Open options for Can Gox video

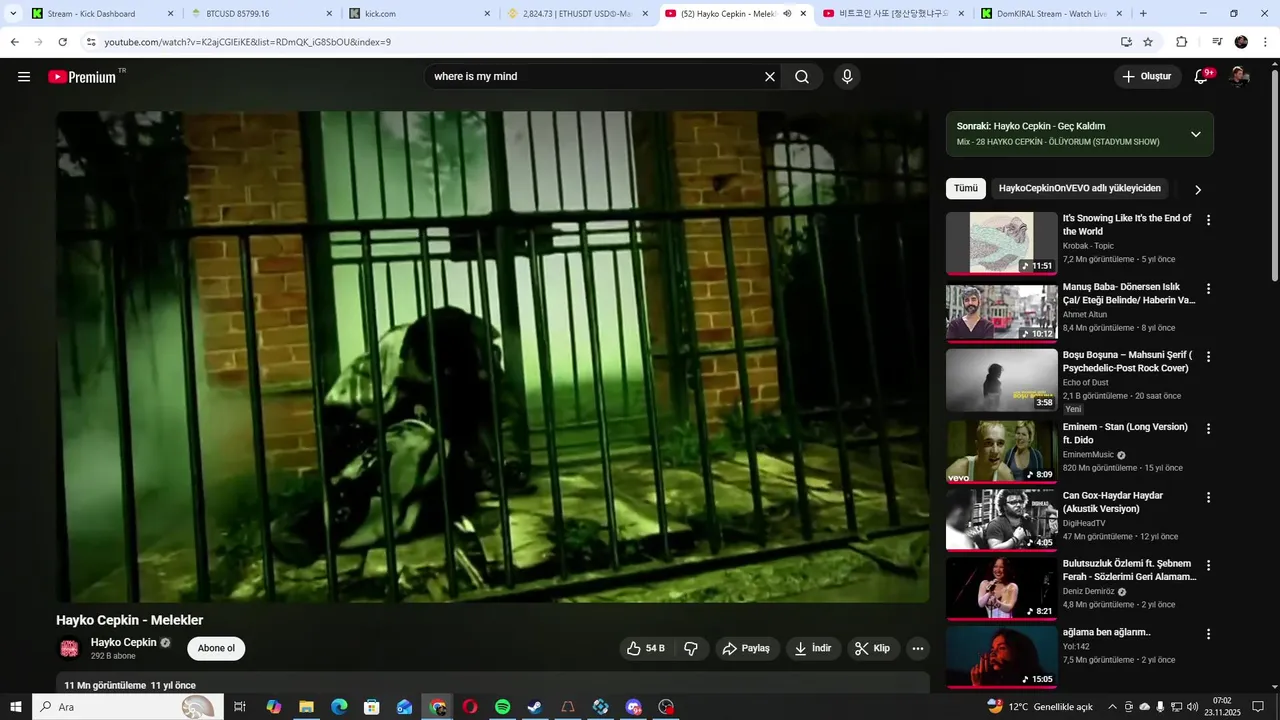point(1208,497)
